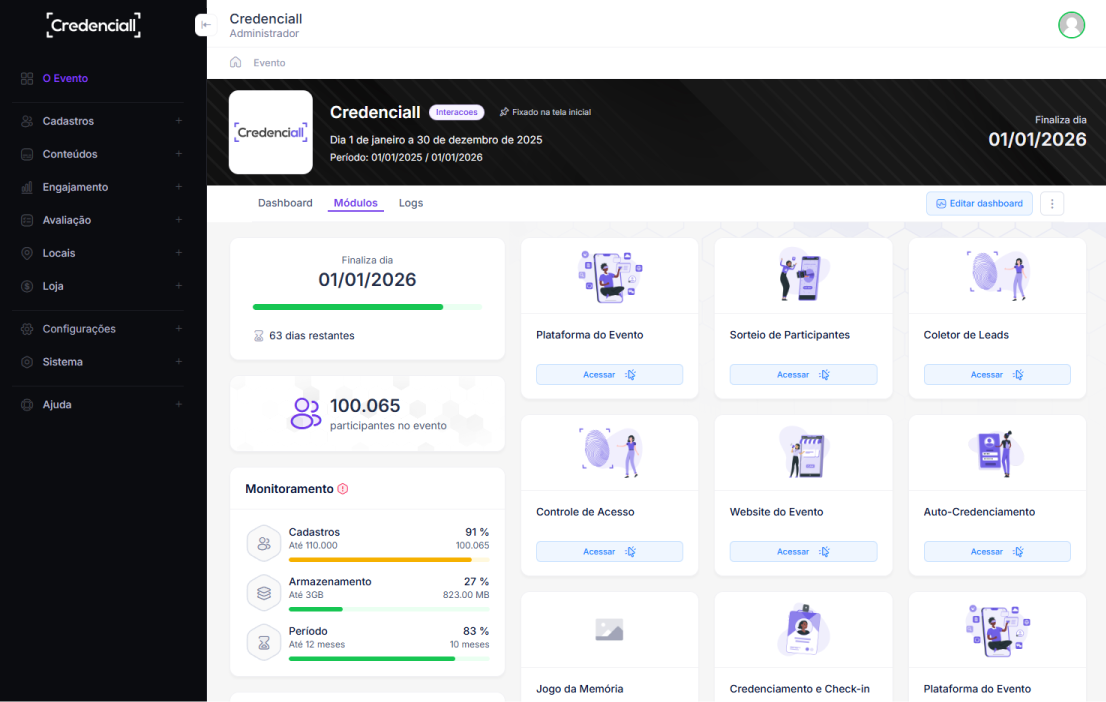Switch to the Dashboard tab

pos(285,203)
